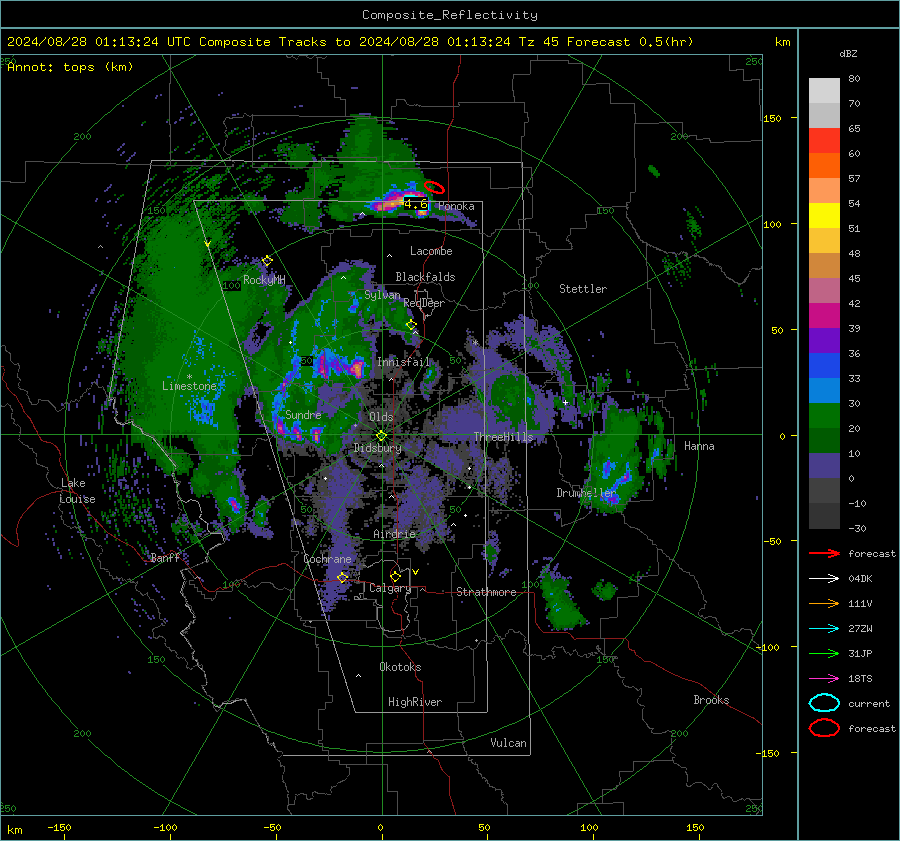
Task: Click the yellow diamond marker near RockyMH
Action: pyautogui.click(x=267, y=261)
